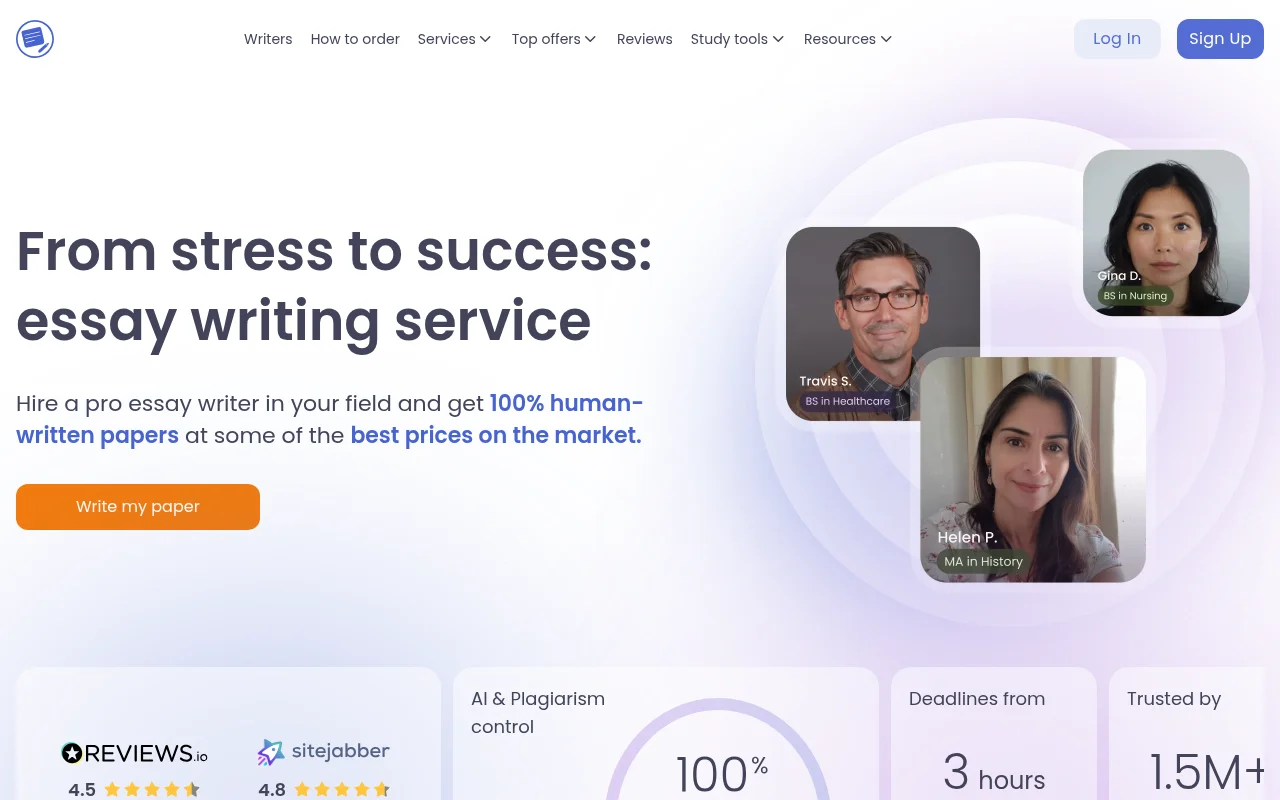Viewport: 1280px width, 800px height.
Task: Go to the Writers page
Action: click(268, 39)
